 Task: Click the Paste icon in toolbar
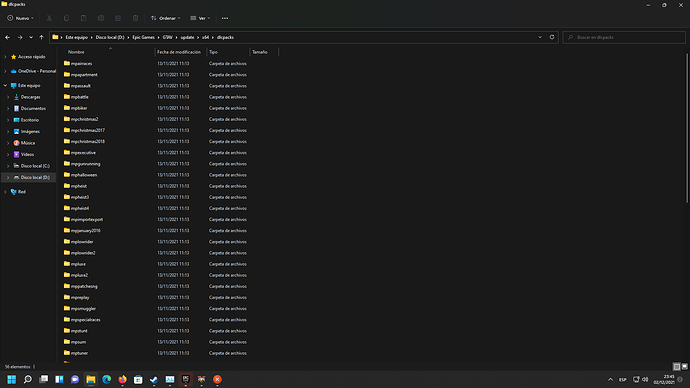point(84,18)
